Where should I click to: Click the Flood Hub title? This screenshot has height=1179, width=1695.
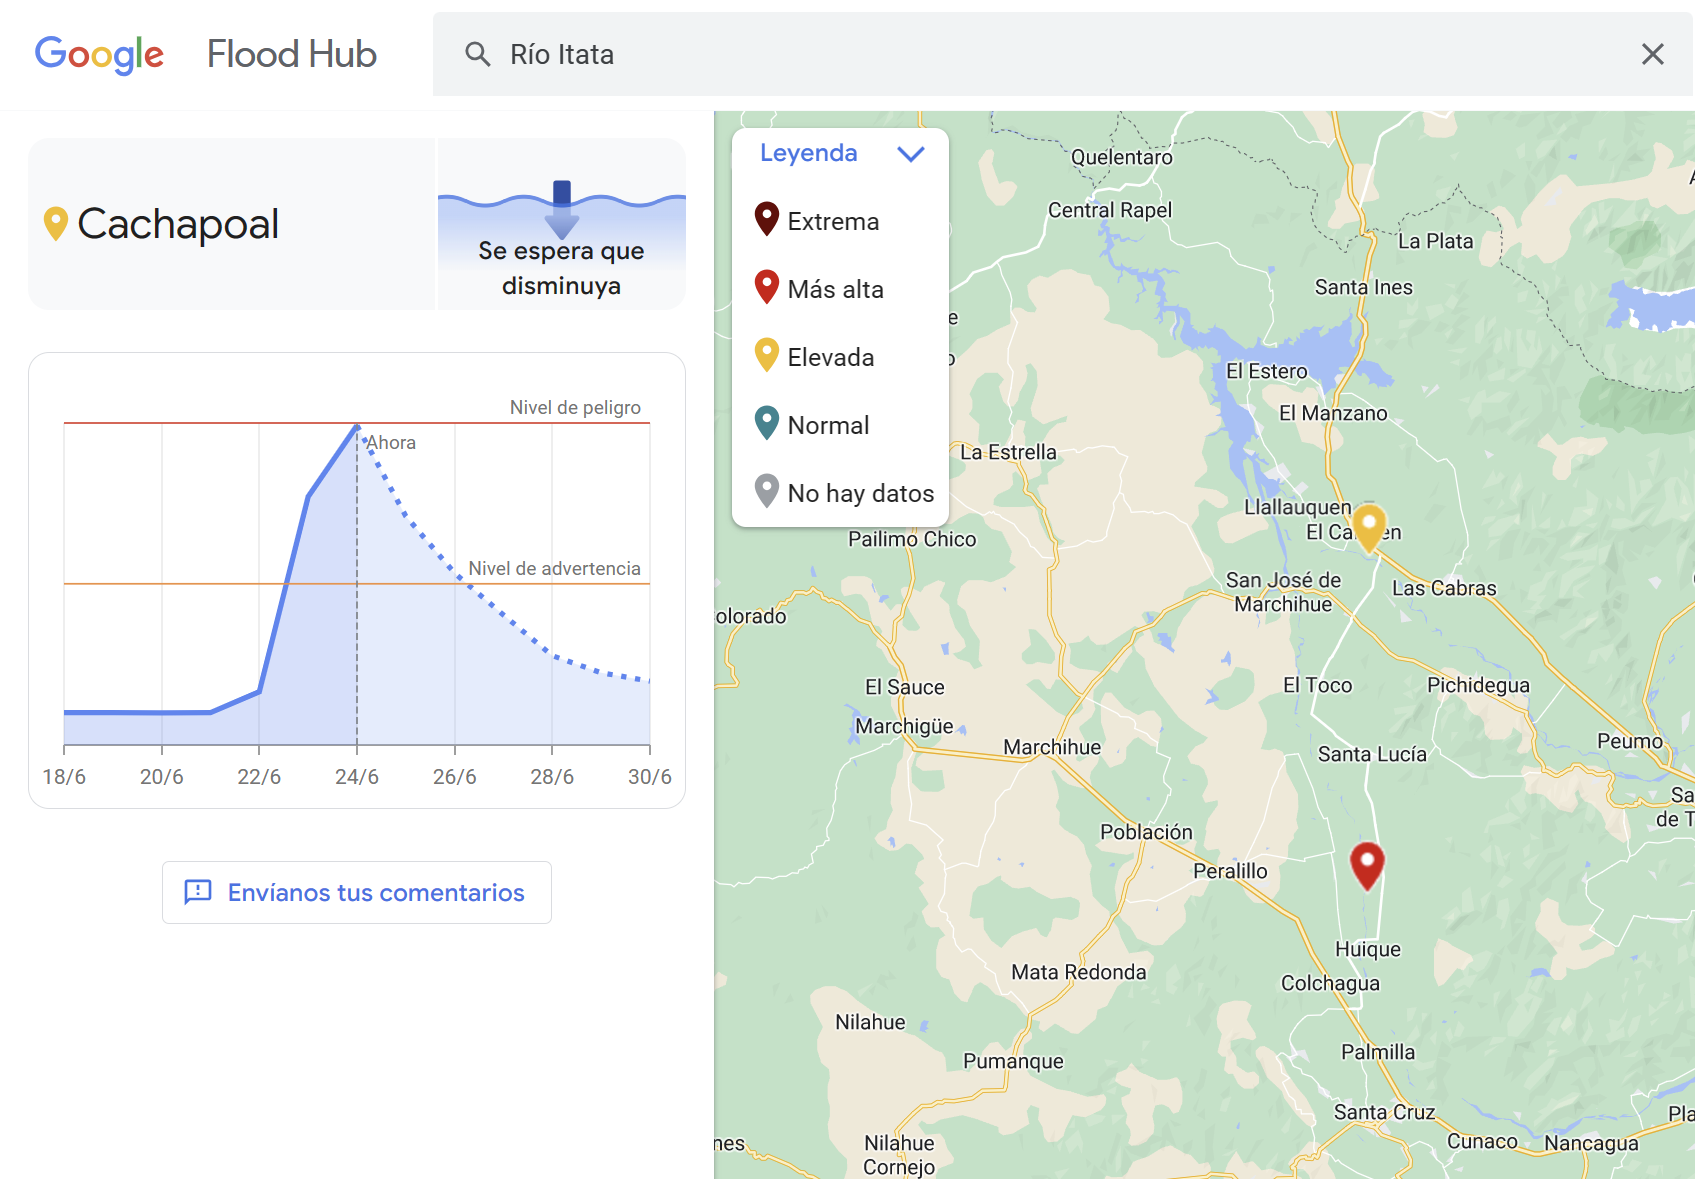(291, 54)
